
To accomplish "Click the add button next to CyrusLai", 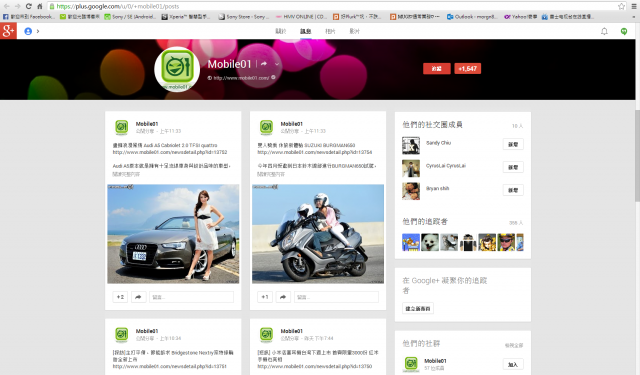I will click(513, 167).
